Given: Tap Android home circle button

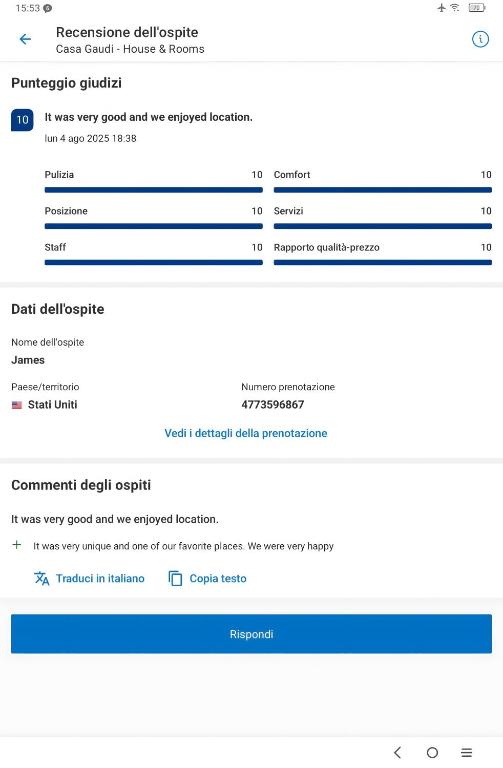Looking at the screenshot, I should click(432, 752).
